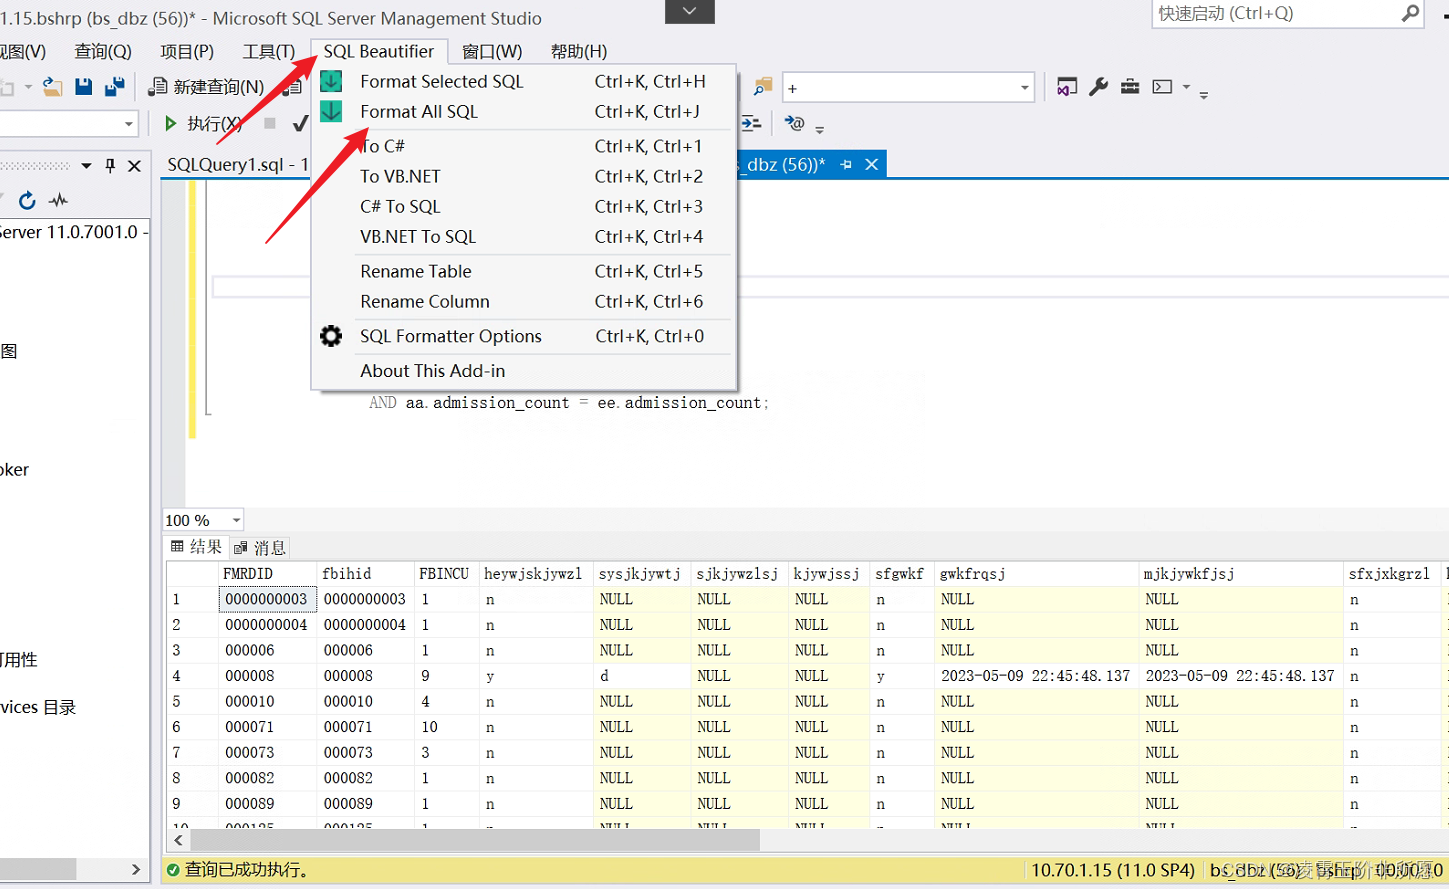Image resolution: width=1449 pixels, height=889 pixels.
Task: Switch to the 消息 messages tab
Action: [260, 547]
